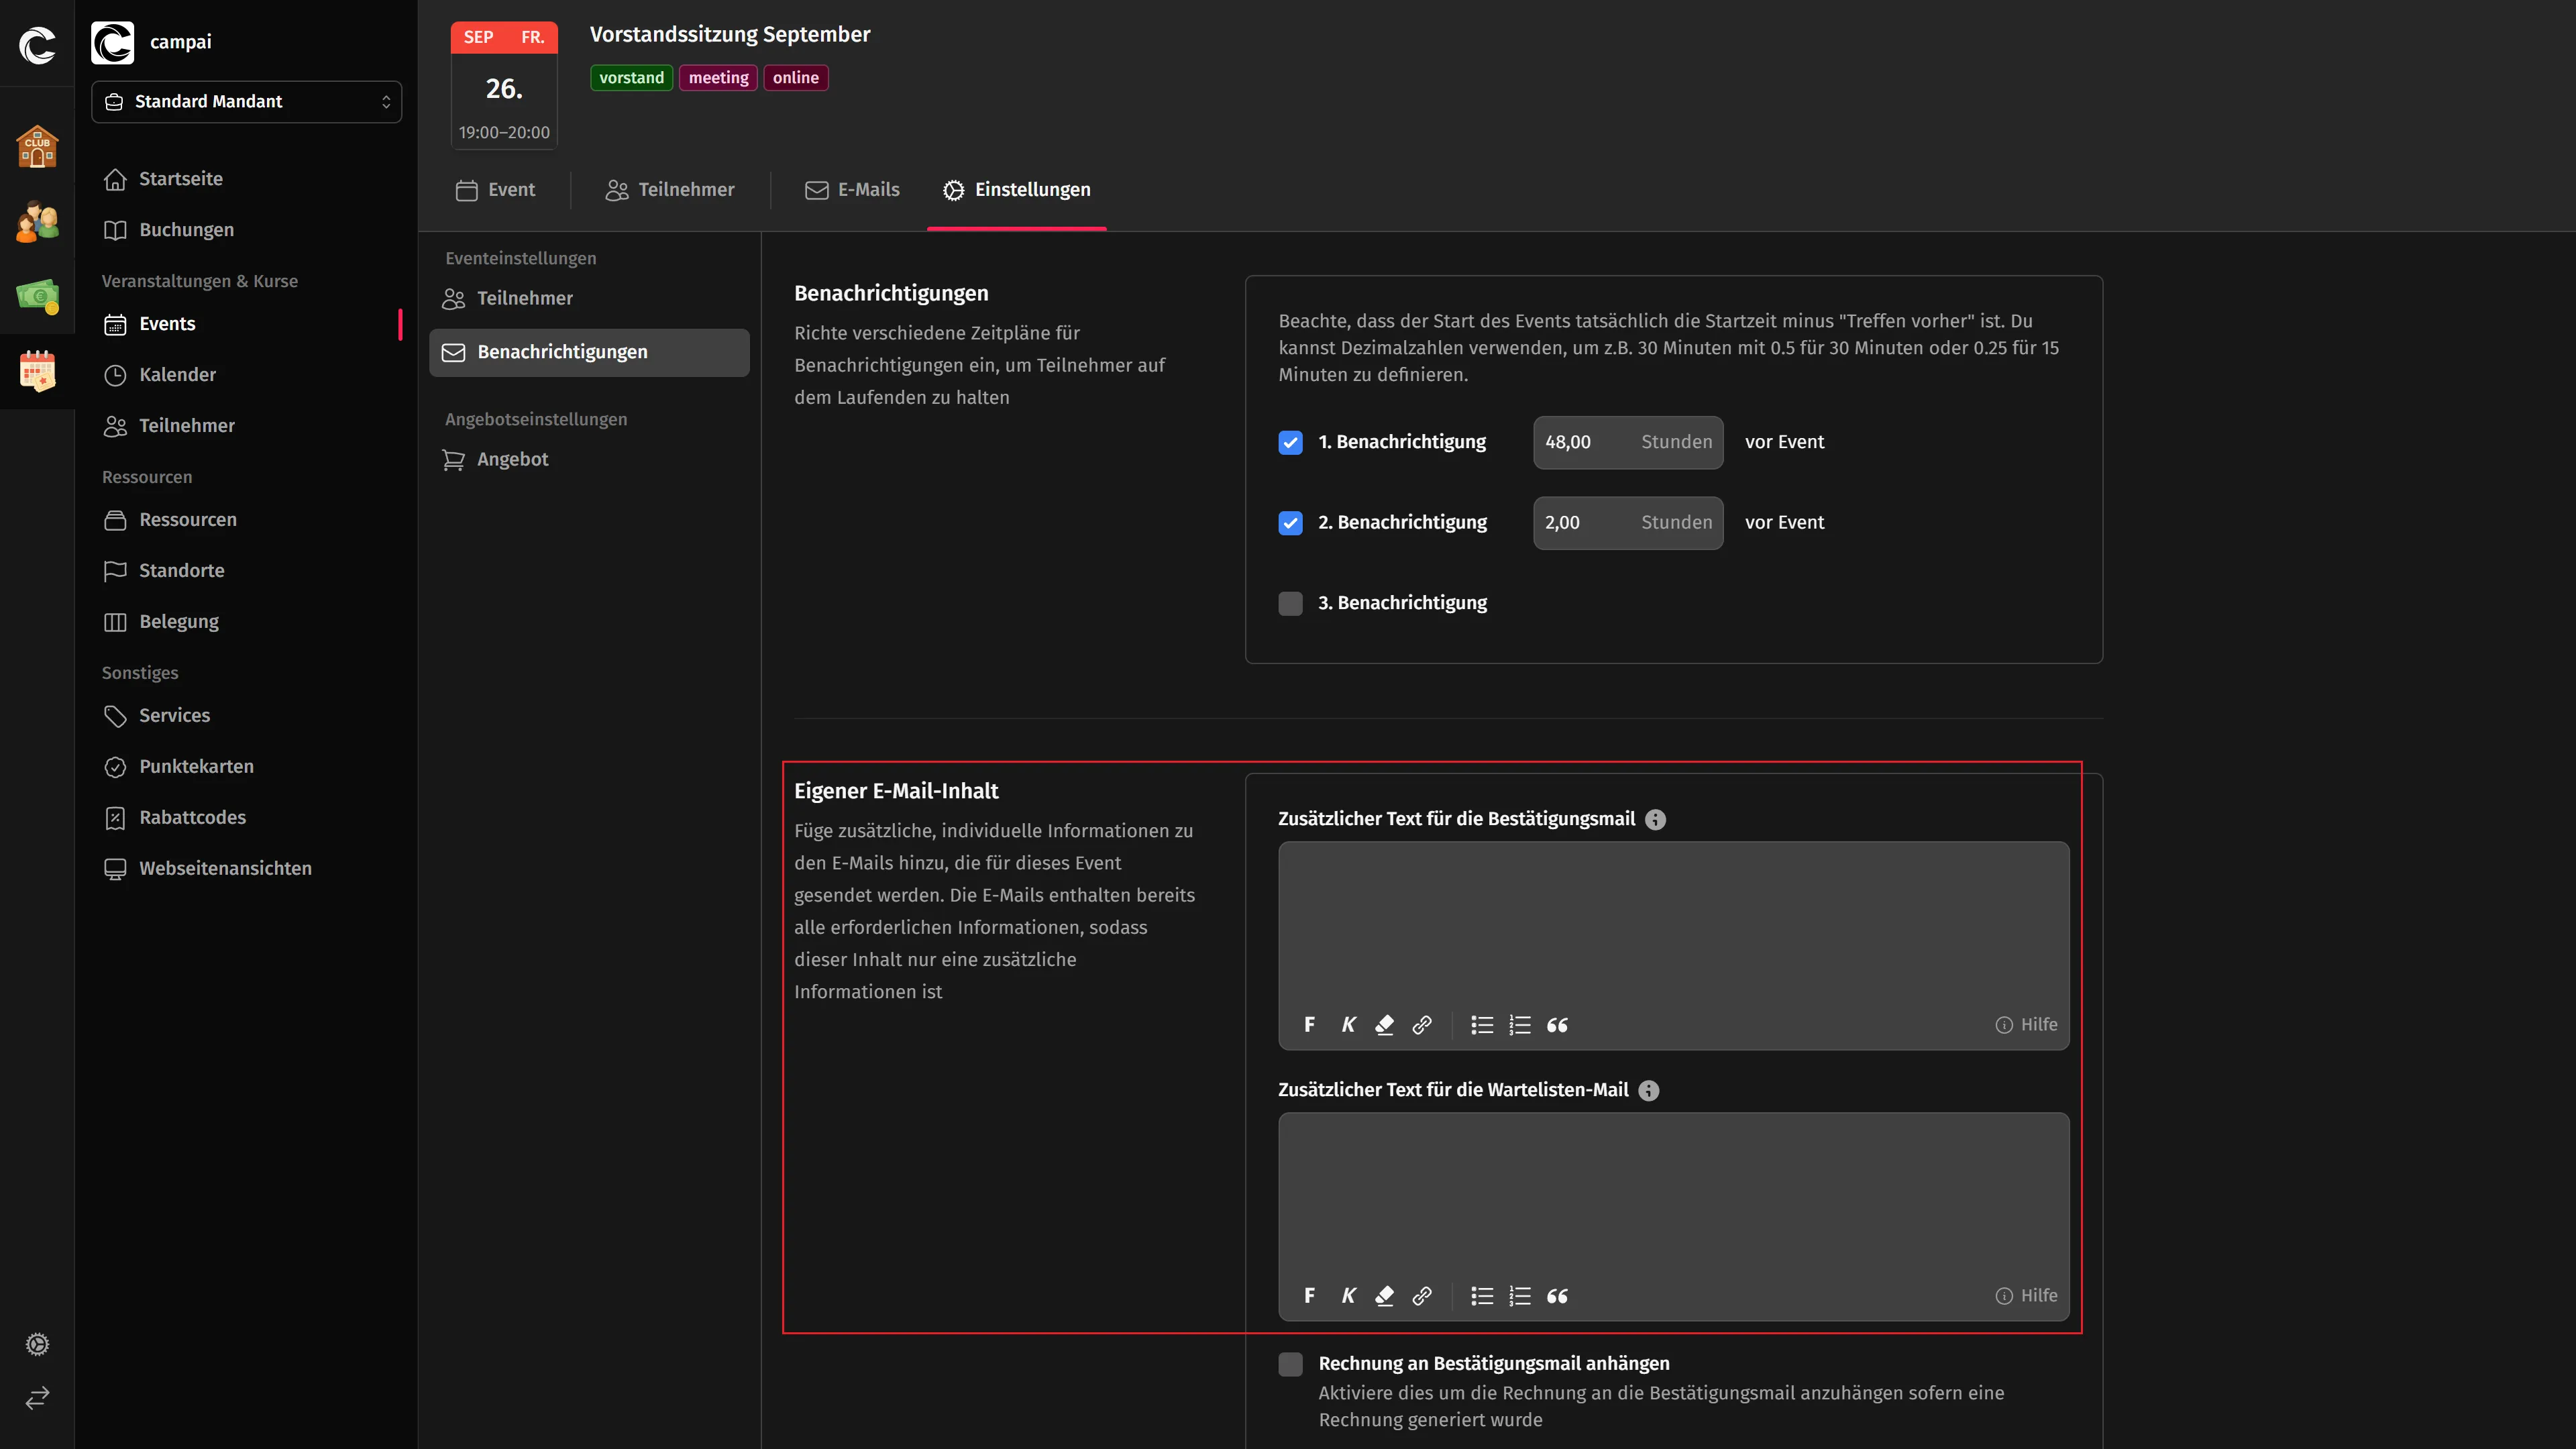Open the club house module icon

pyautogui.click(x=37, y=147)
